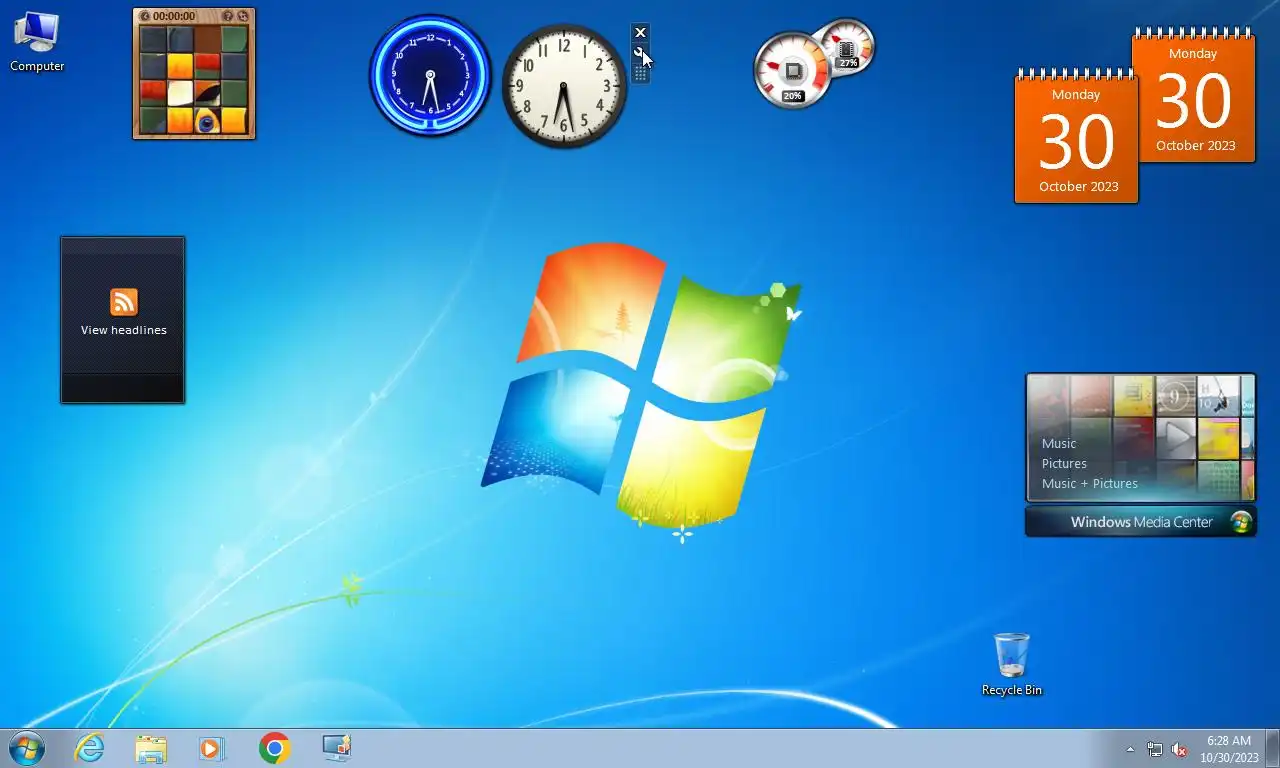The image size is (1280, 768).
Task: Select the Recycle Bin icon
Action: coord(1011,664)
